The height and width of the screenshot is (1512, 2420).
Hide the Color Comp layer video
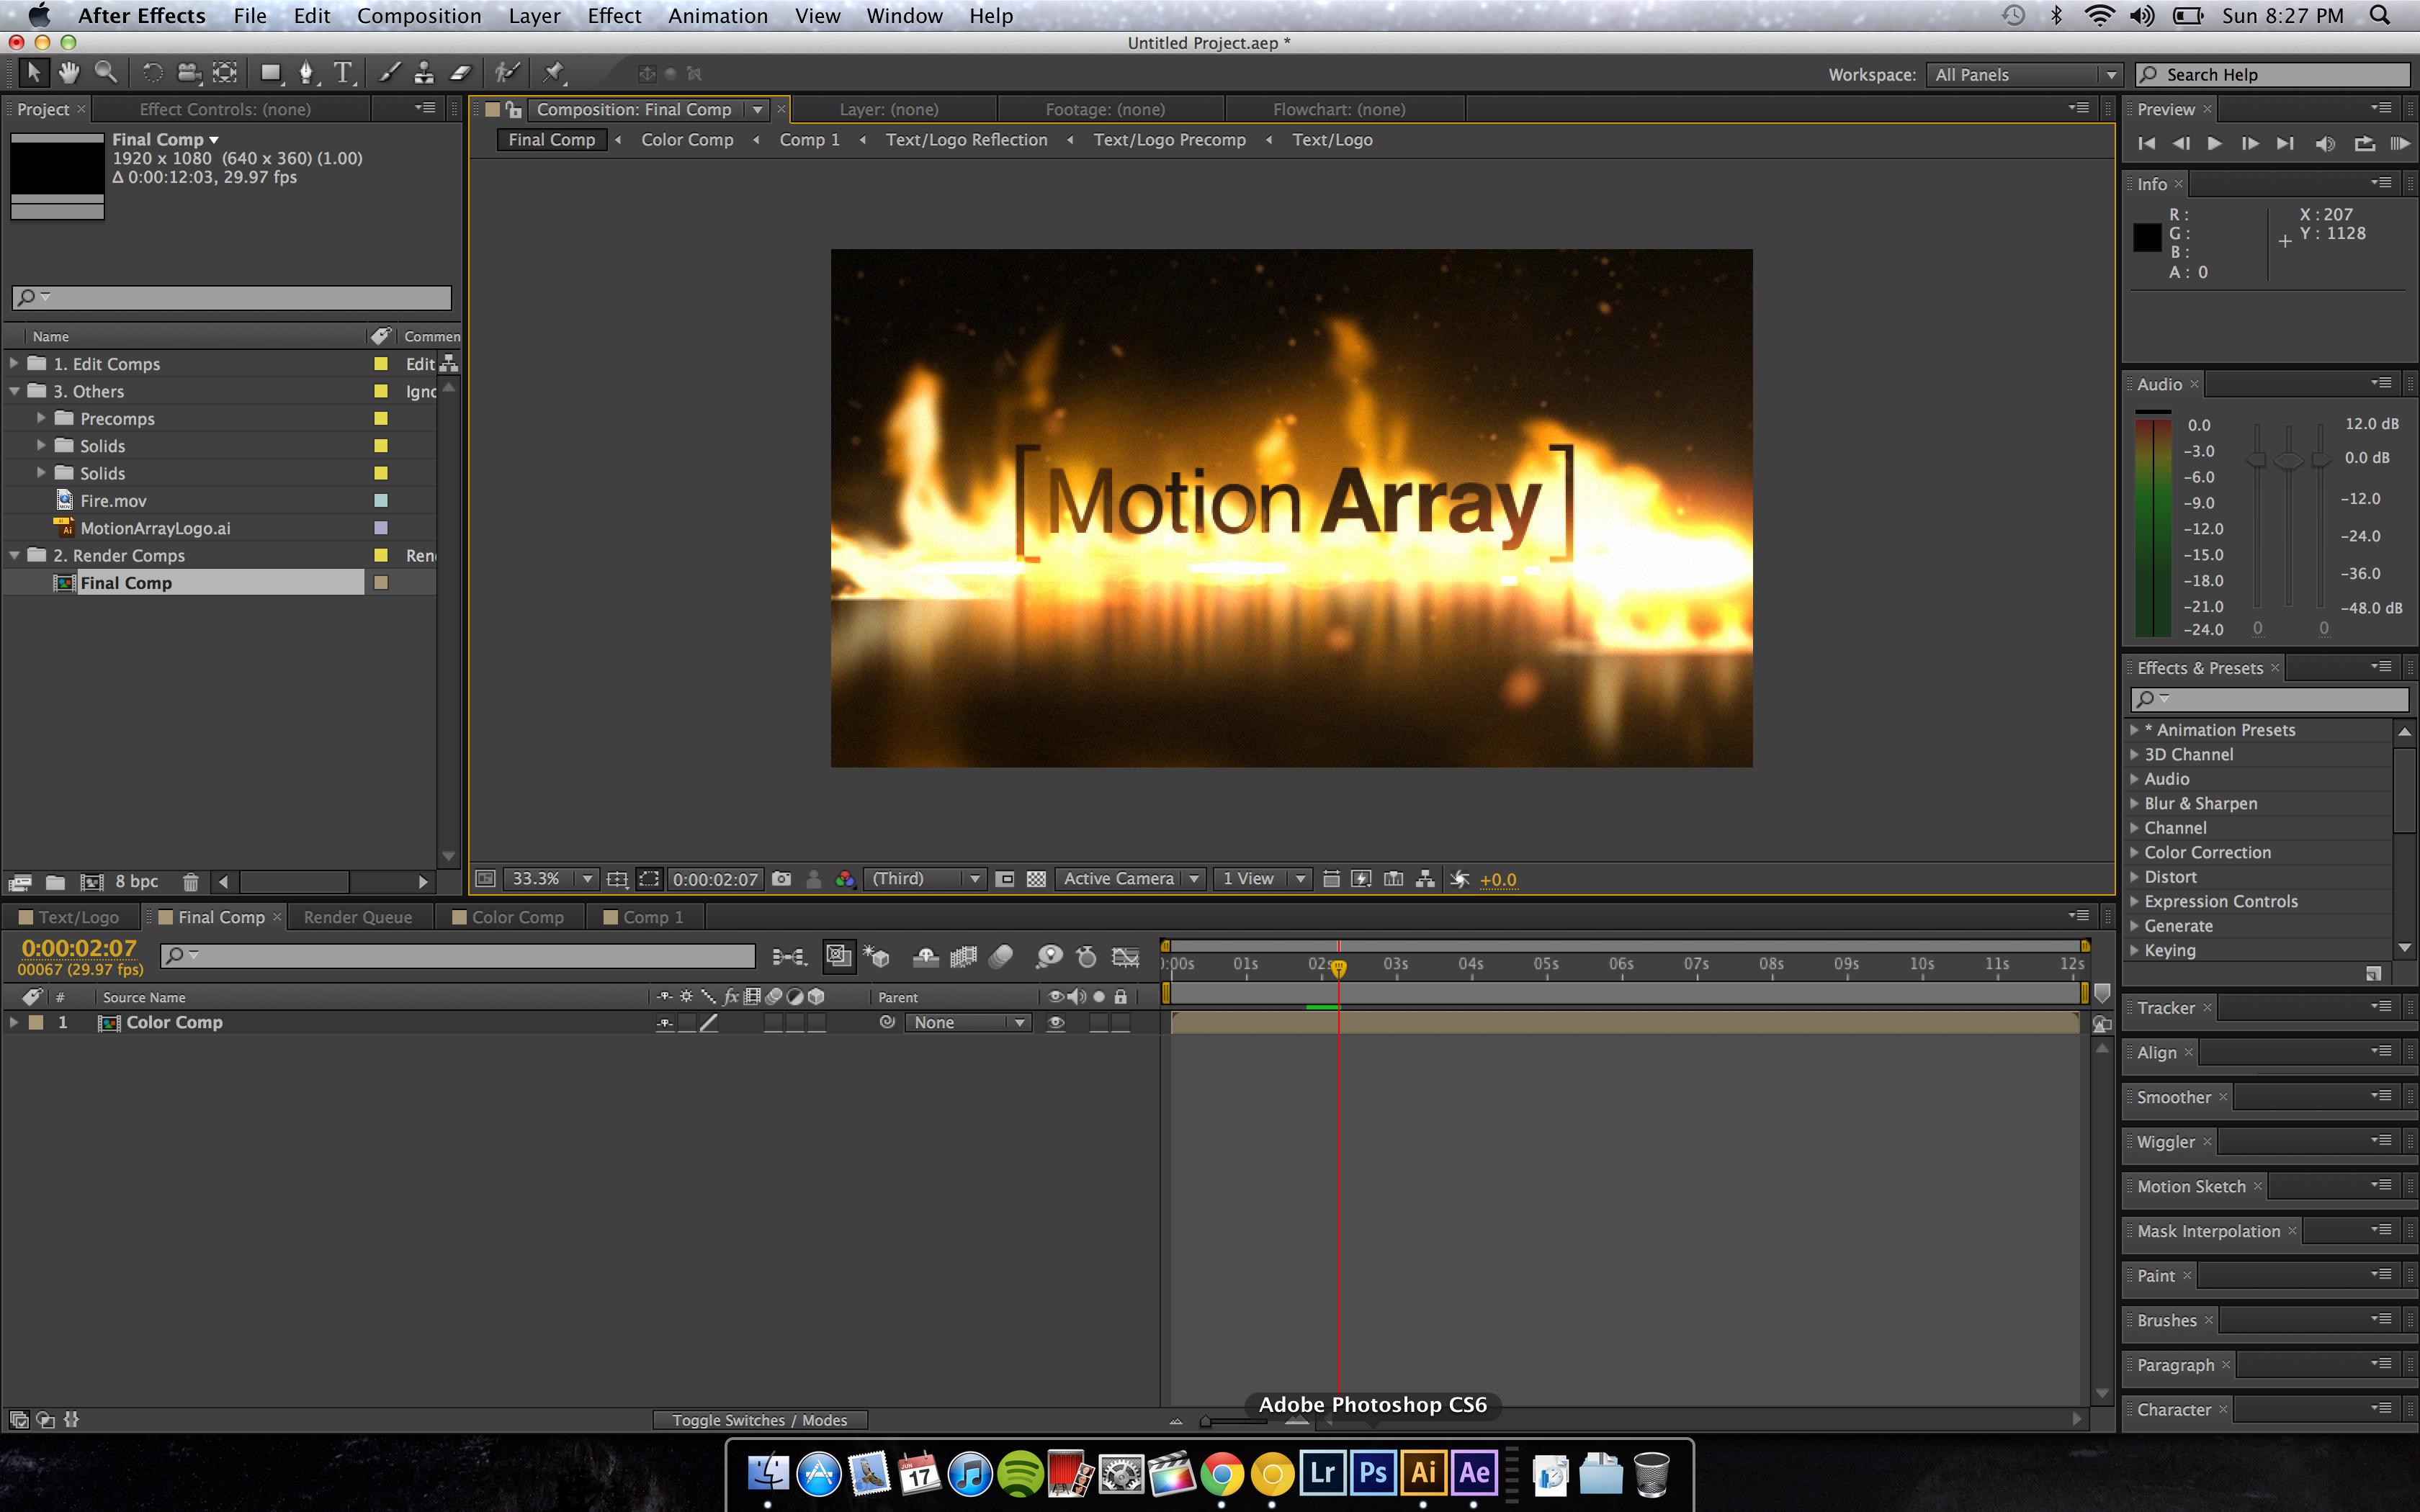point(1055,1022)
